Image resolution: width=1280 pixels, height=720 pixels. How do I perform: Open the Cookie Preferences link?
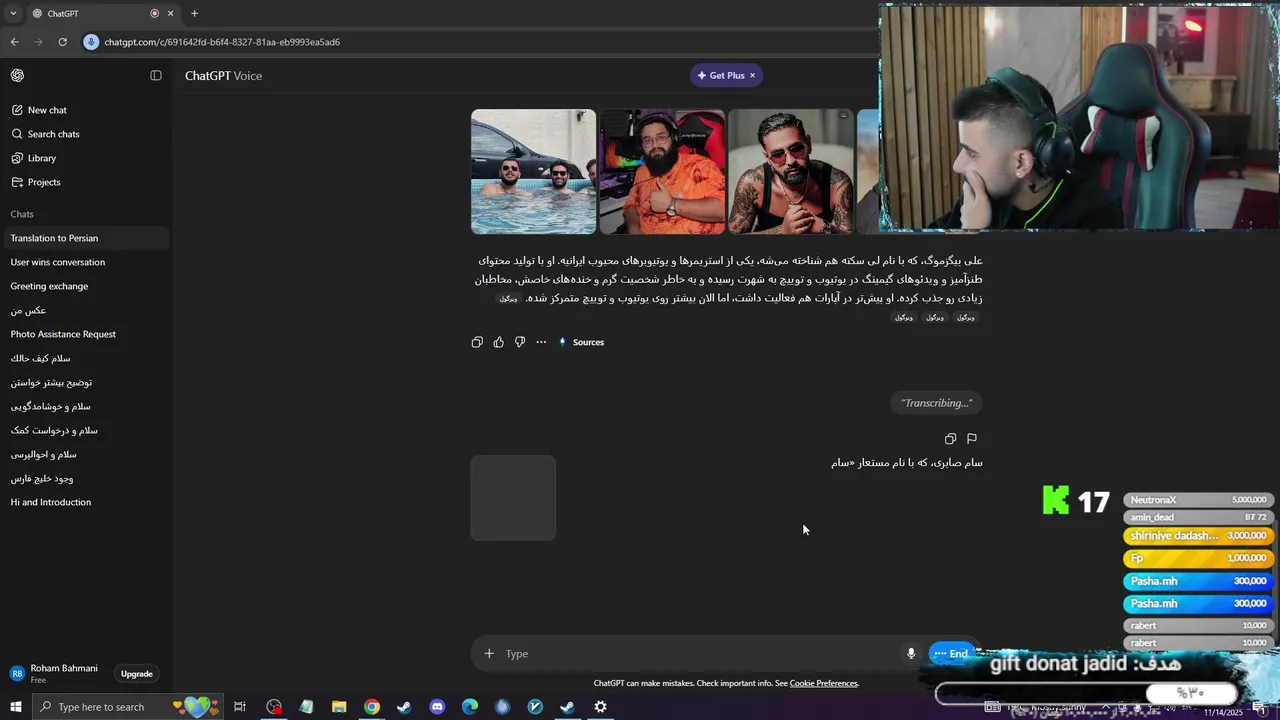pyautogui.click(x=824, y=683)
